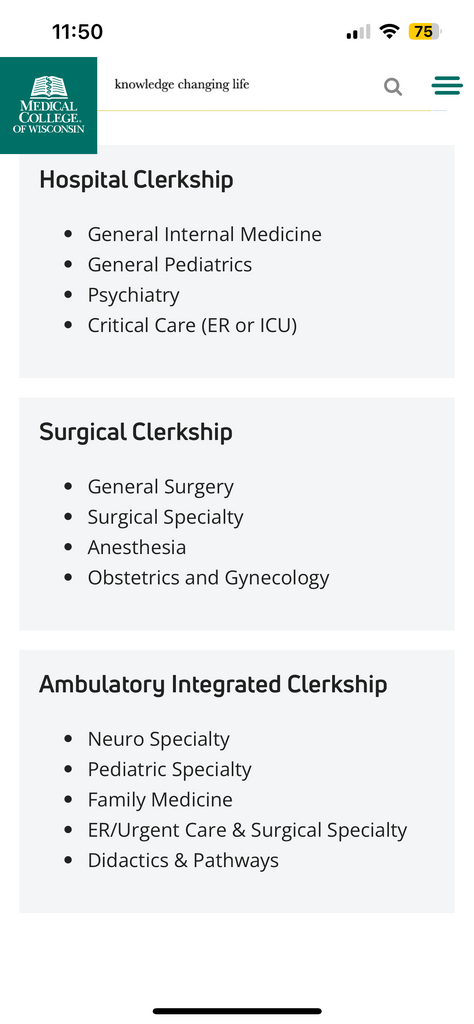
Task: Tap the 11:50 clock in status bar
Action: pos(78,31)
